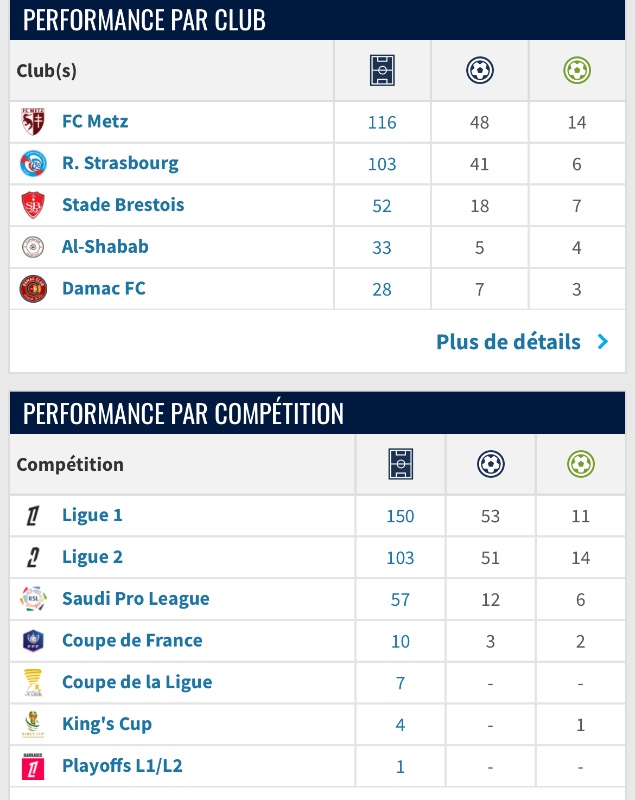Click the 116 matches count for FC Metz
635x800 pixels.
click(382, 122)
